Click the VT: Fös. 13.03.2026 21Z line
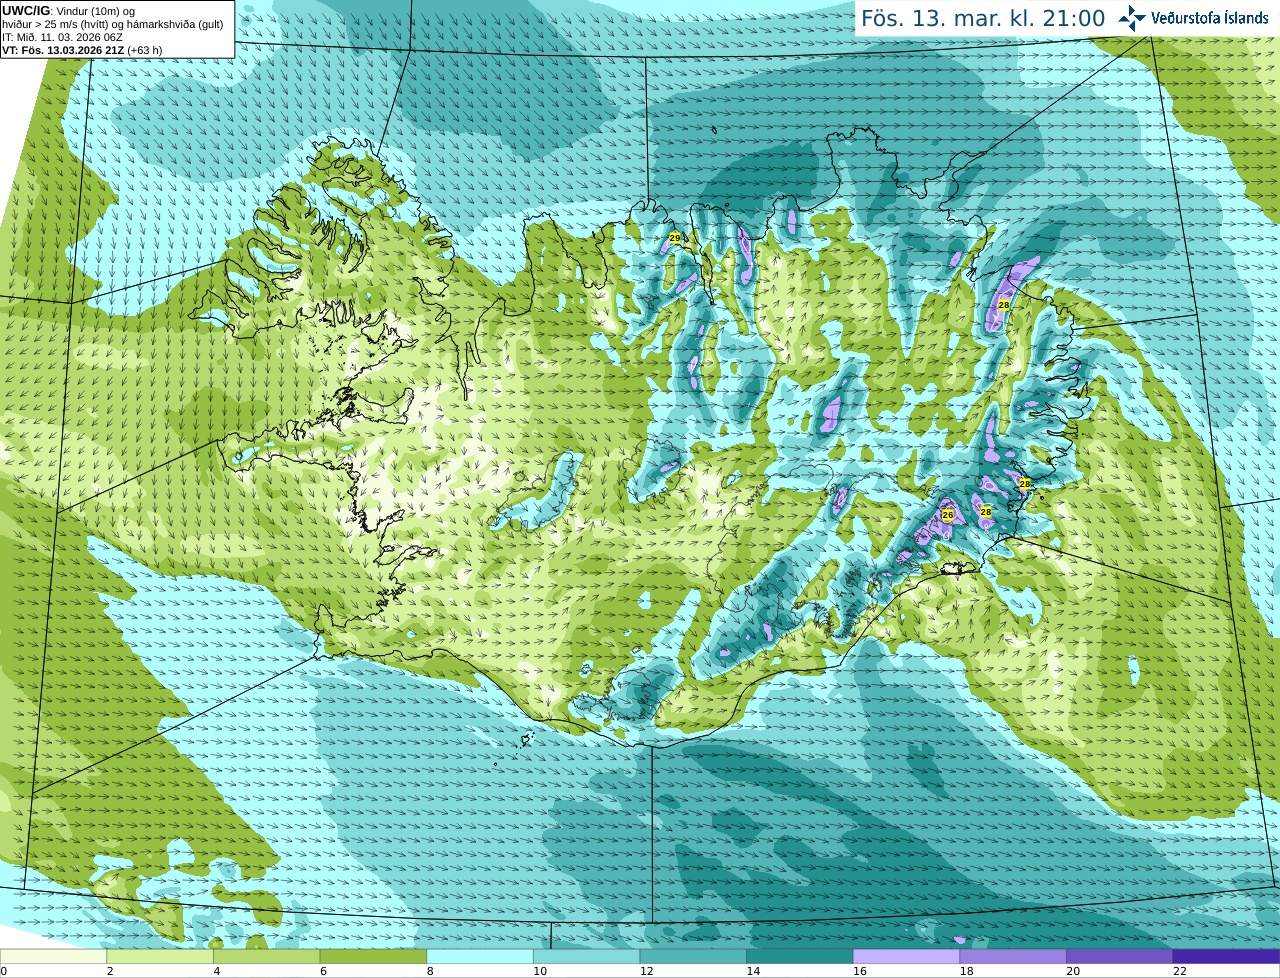This screenshot has width=1280, height=978. [x=82, y=50]
